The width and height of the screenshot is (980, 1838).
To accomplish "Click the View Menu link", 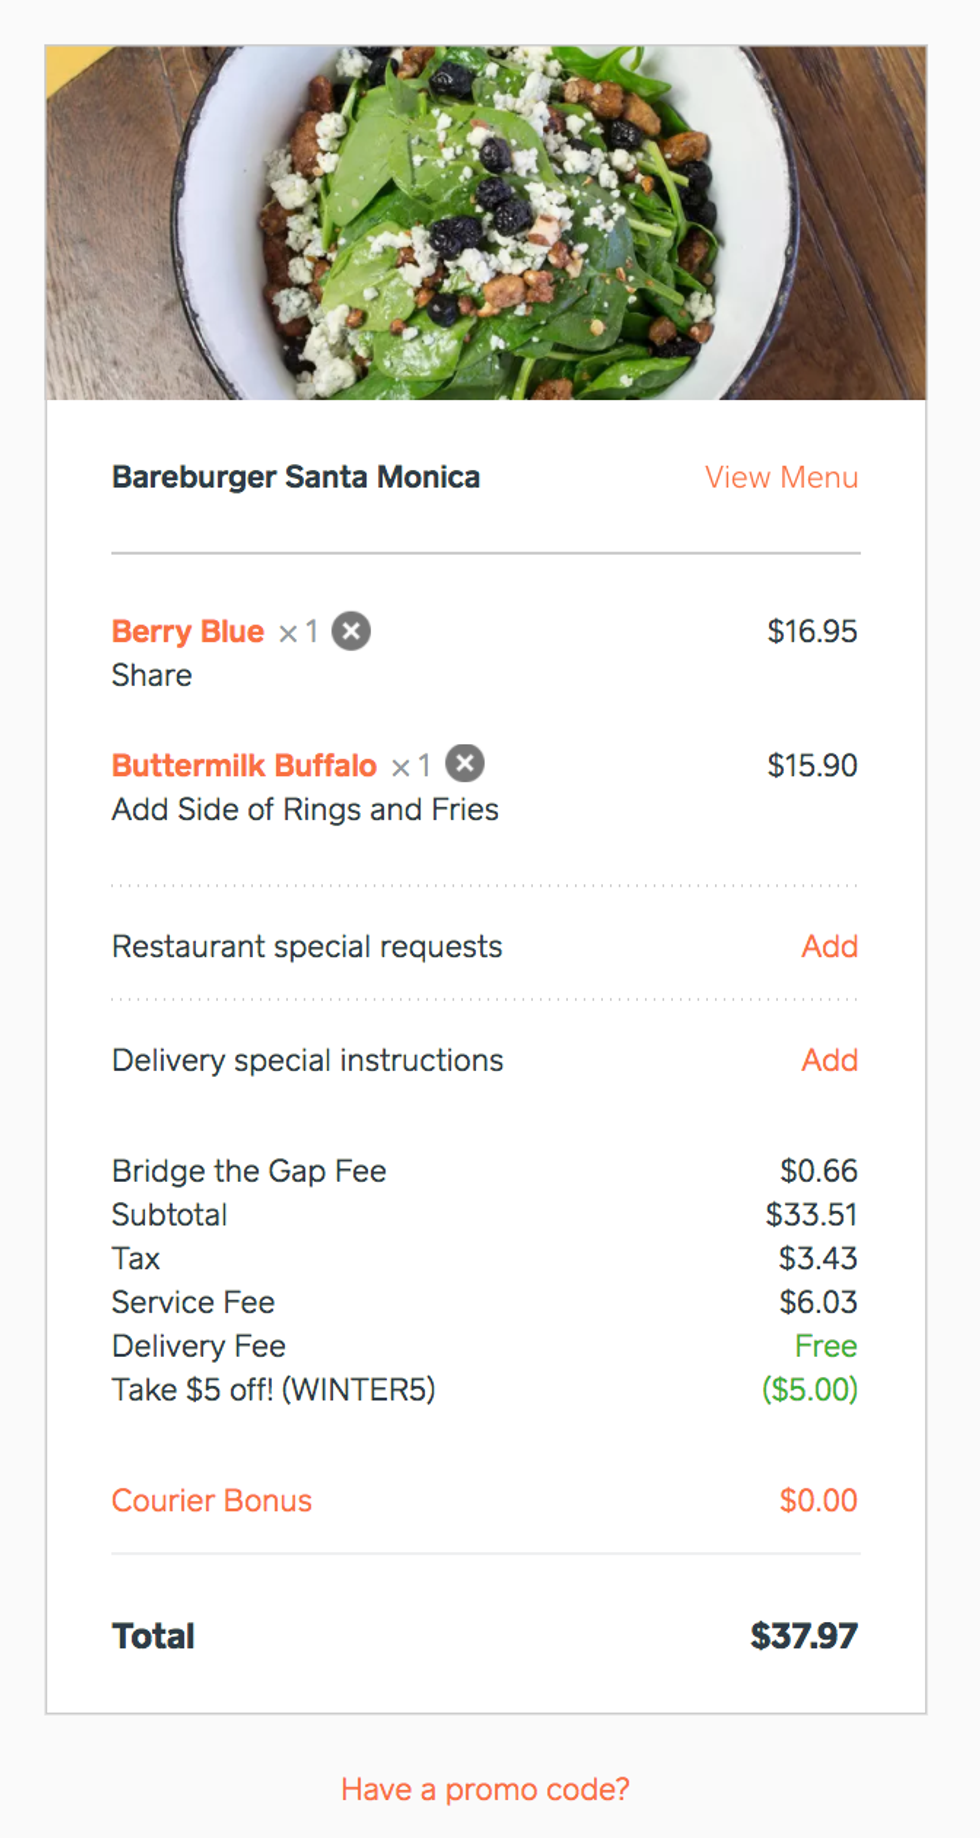I will [781, 477].
